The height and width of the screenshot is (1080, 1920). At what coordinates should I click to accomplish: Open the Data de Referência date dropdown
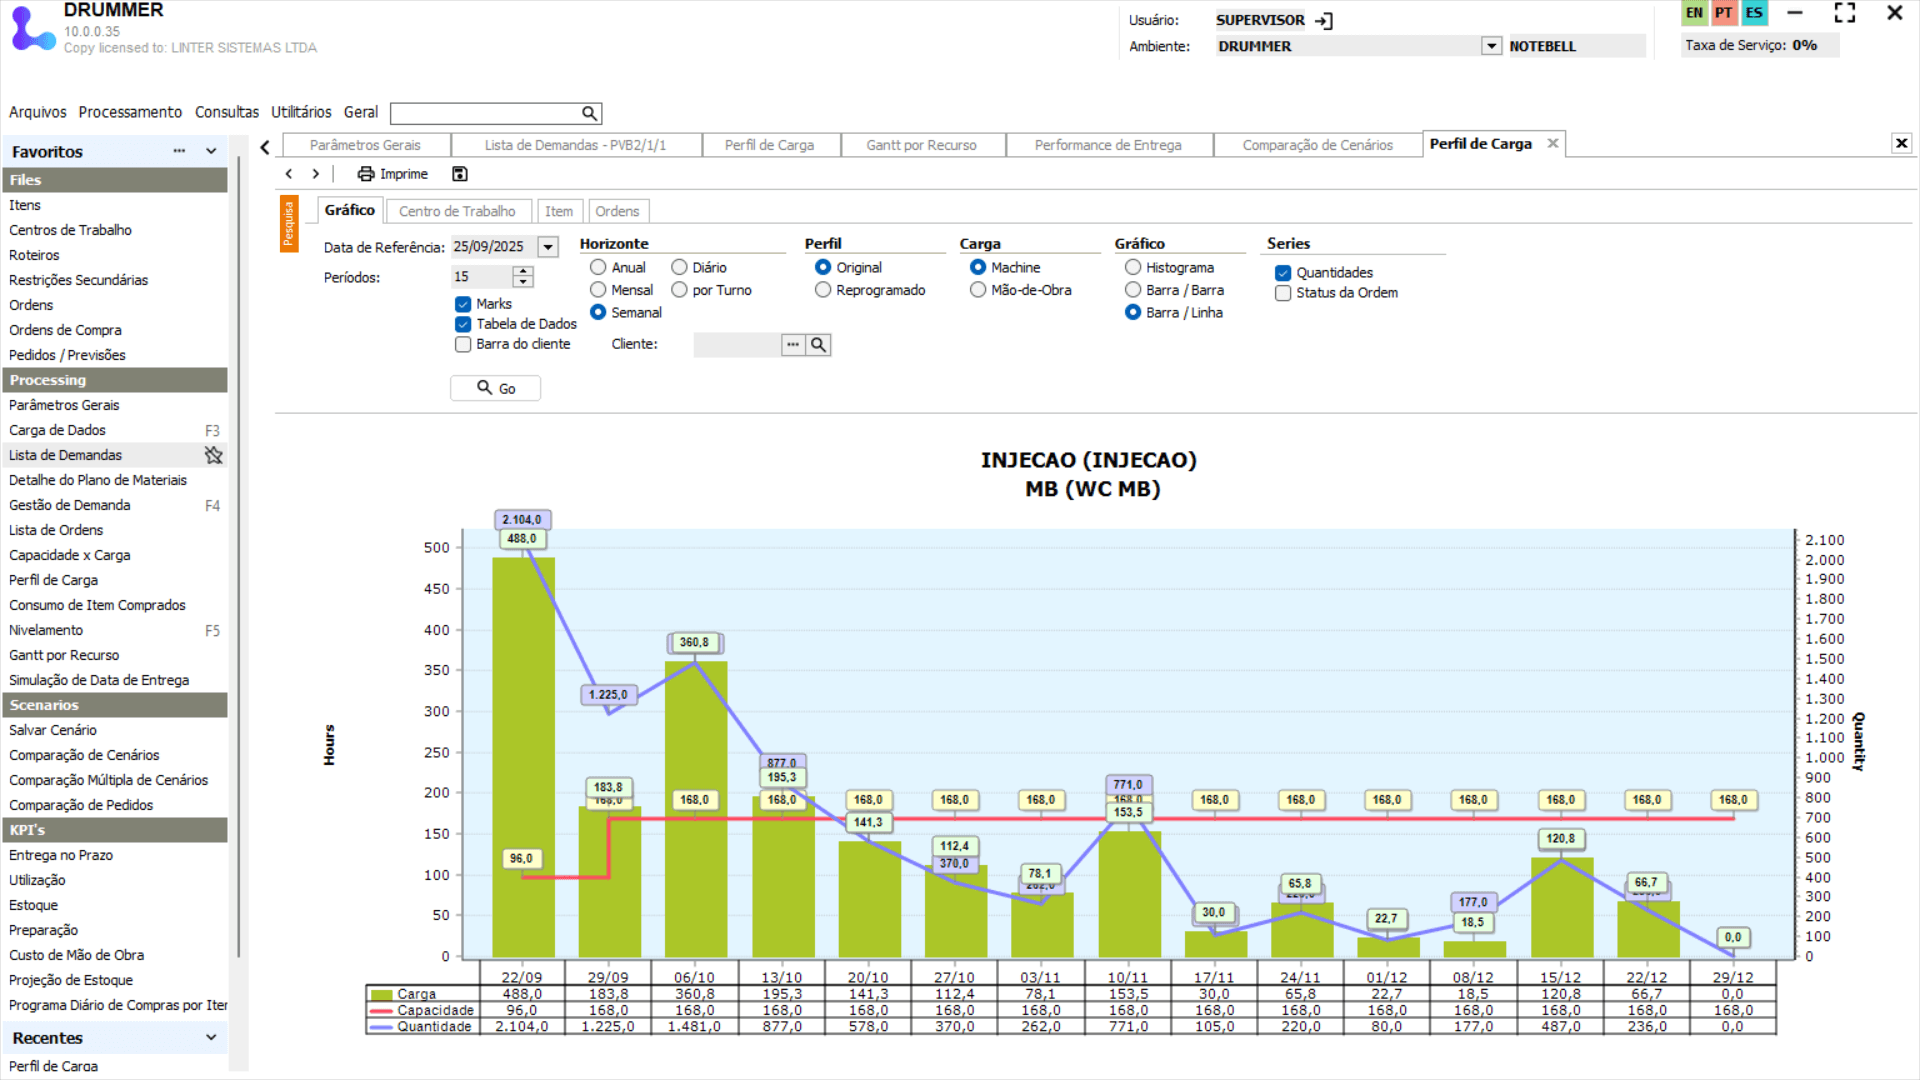point(548,247)
